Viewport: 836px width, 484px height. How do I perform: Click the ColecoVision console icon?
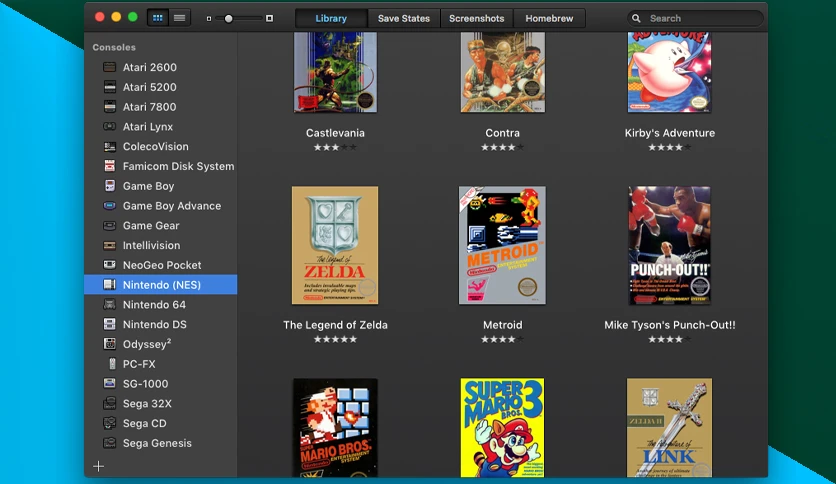[109, 146]
